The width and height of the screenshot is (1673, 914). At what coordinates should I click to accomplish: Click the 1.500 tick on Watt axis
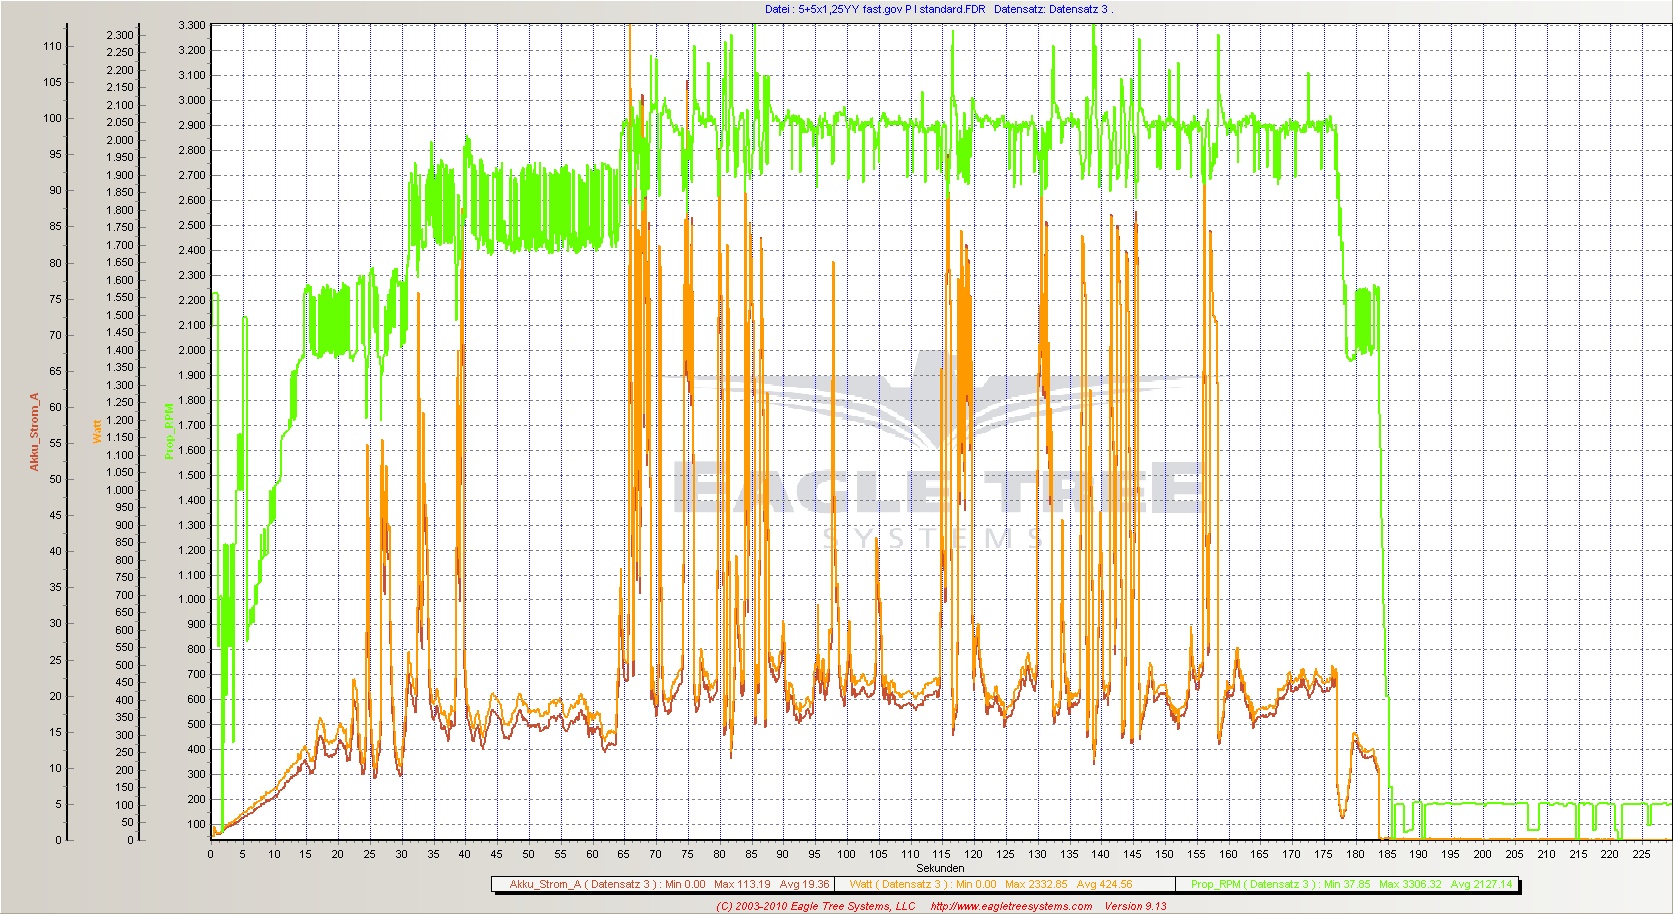[x=119, y=315]
